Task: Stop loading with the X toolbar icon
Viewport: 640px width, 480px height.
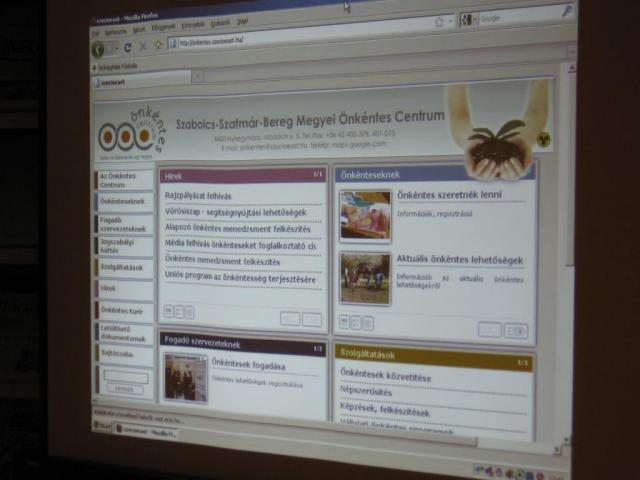Action: tap(143, 46)
